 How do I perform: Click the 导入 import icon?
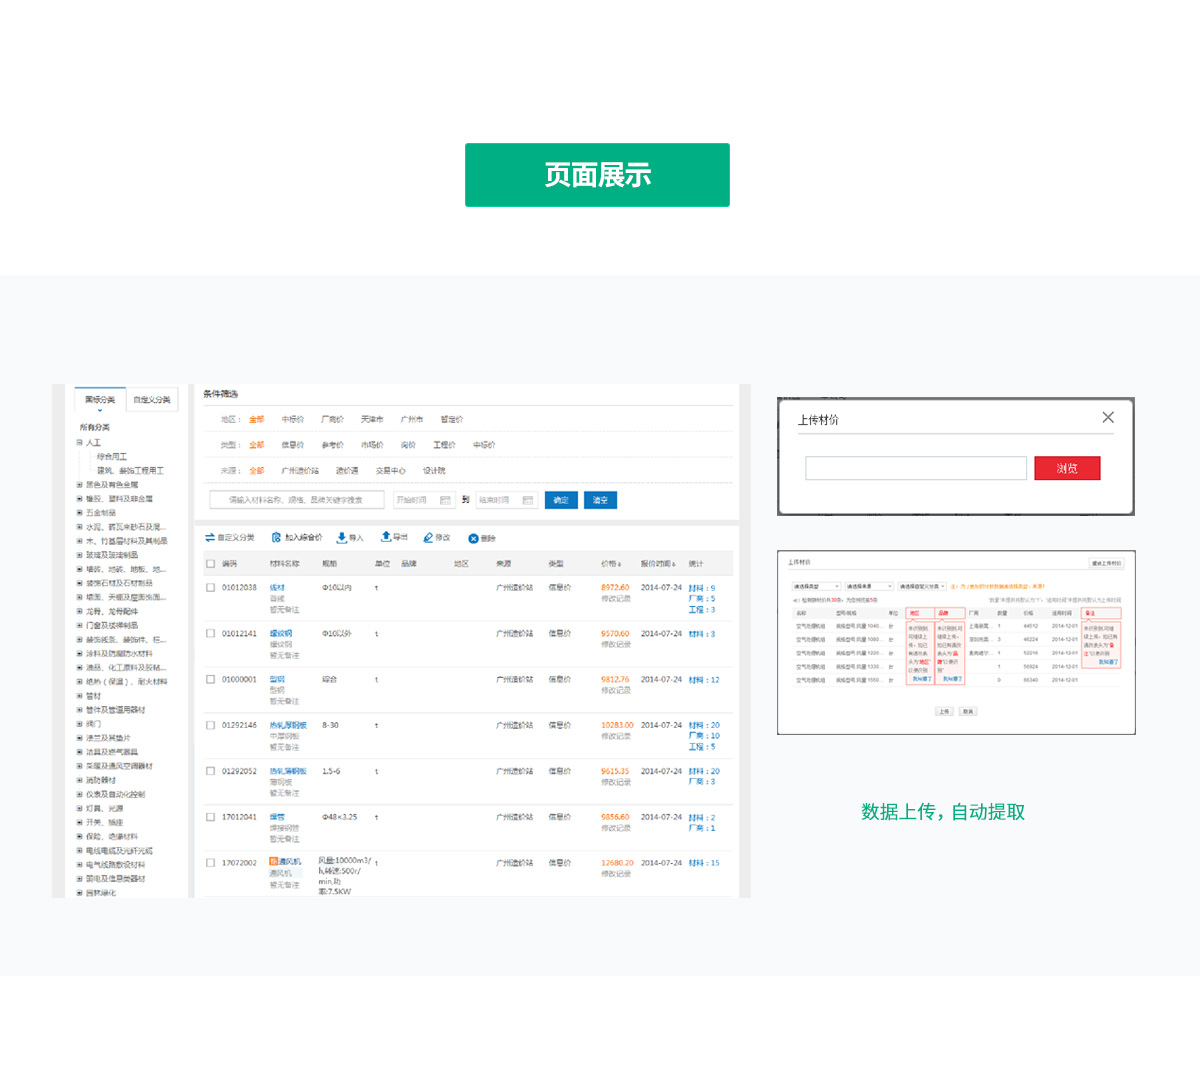coord(342,538)
